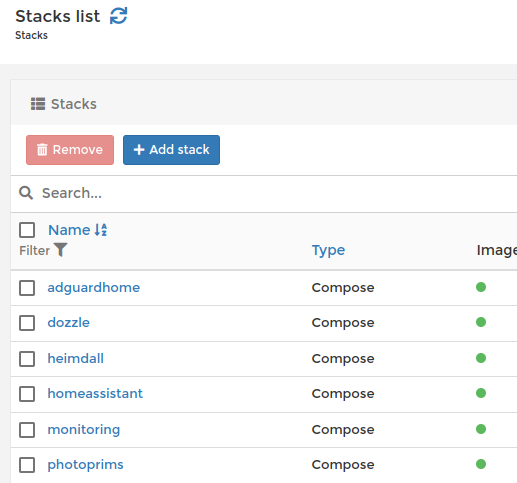Check the dozzle stack checkbox
The height and width of the screenshot is (483, 517).
coord(27,323)
